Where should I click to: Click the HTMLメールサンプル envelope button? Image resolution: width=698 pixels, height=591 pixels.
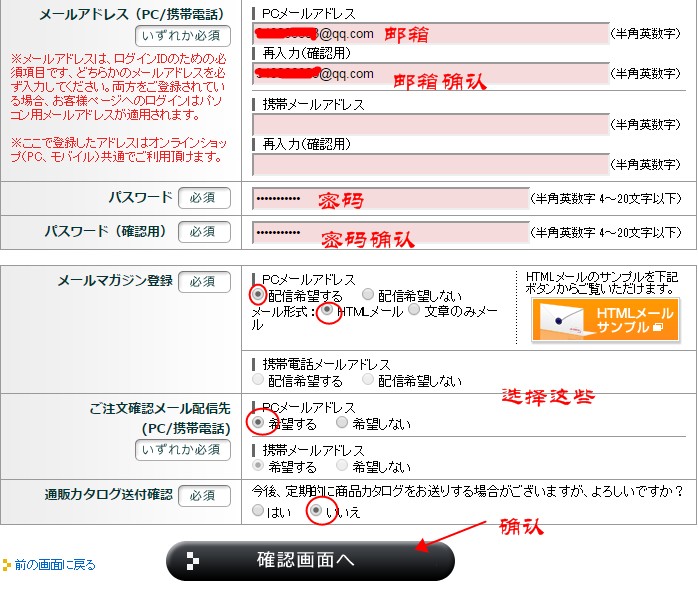click(x=605, y=320)
